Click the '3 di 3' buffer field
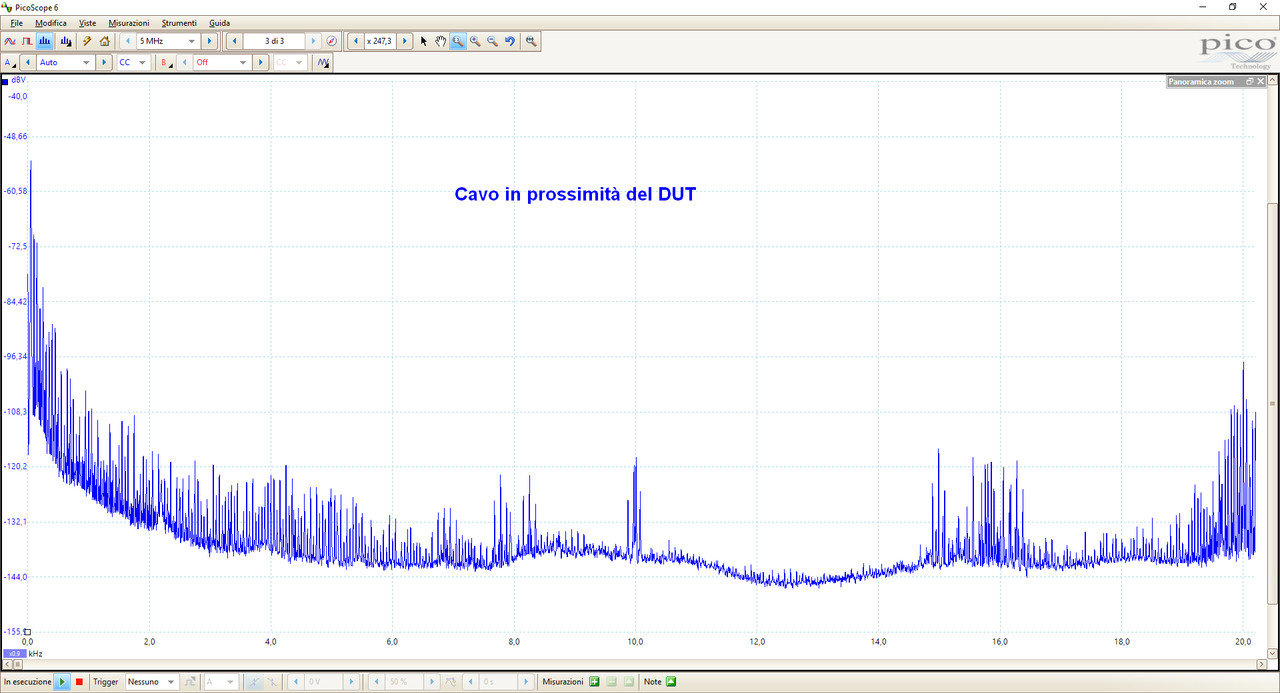 (275, 41)
